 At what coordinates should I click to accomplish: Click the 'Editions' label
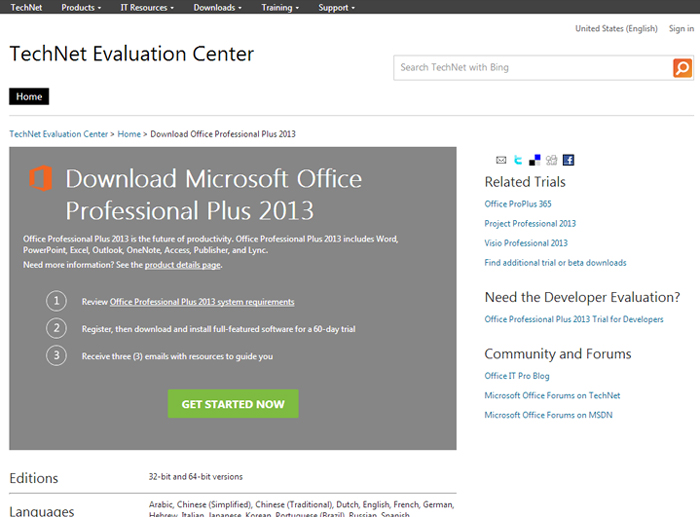click(x=34, y=478)
